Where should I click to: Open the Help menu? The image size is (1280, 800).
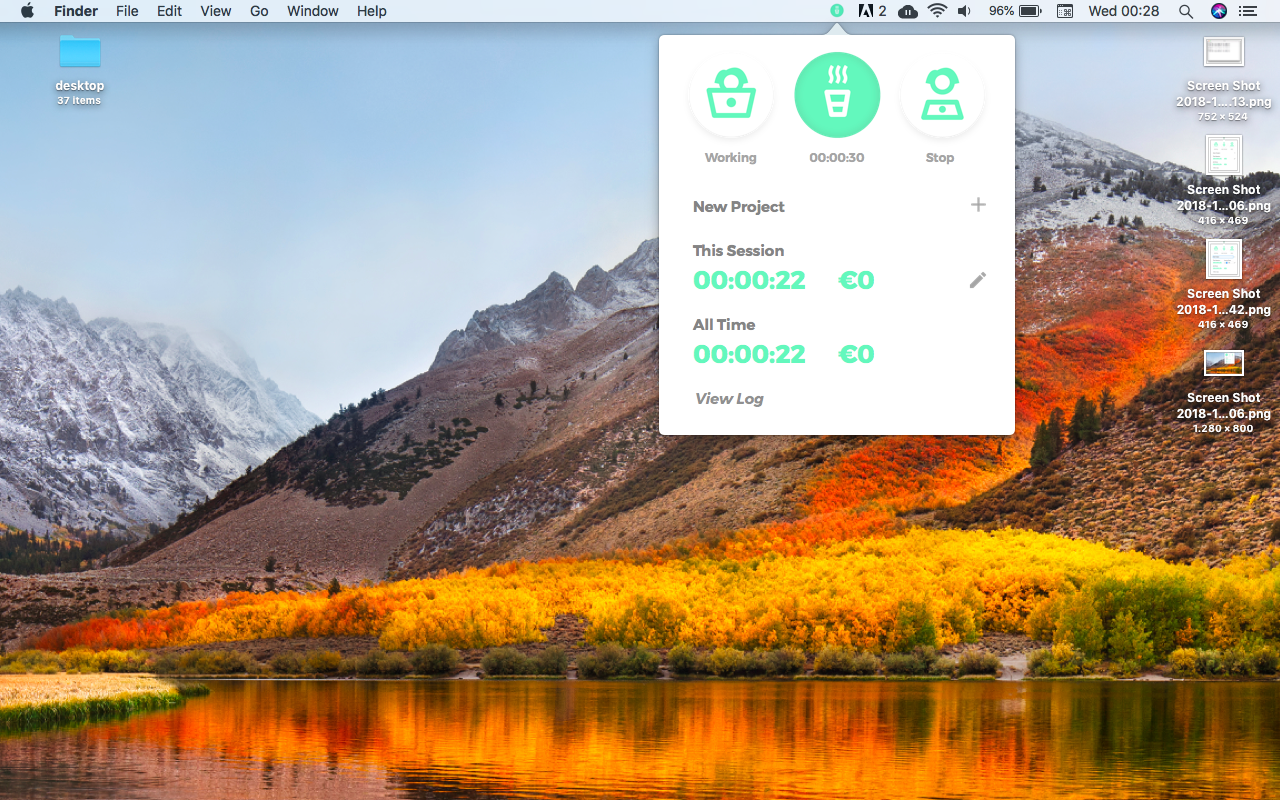click(x=371, y=11)
